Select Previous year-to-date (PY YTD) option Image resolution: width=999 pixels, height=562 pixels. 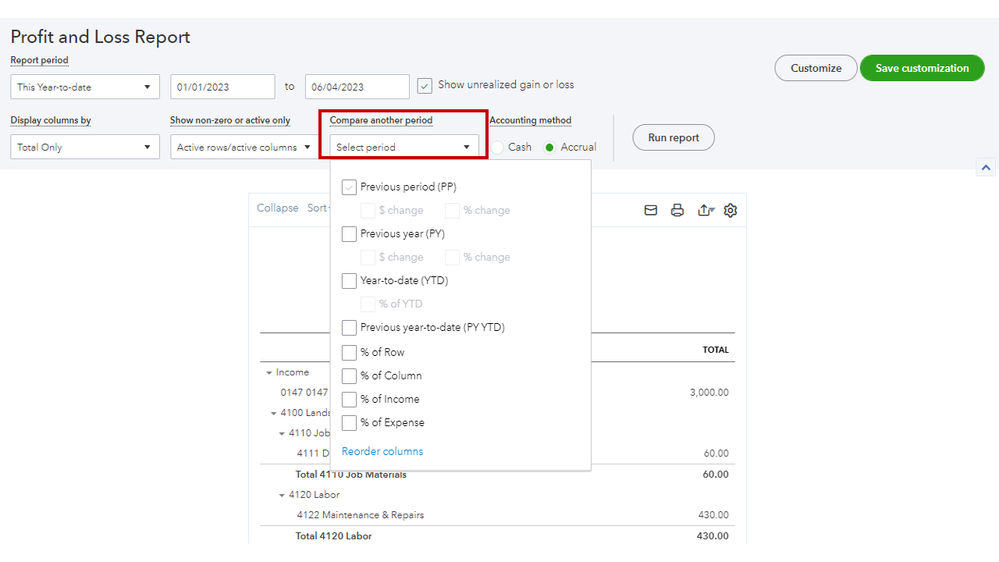tap(349, 328)
